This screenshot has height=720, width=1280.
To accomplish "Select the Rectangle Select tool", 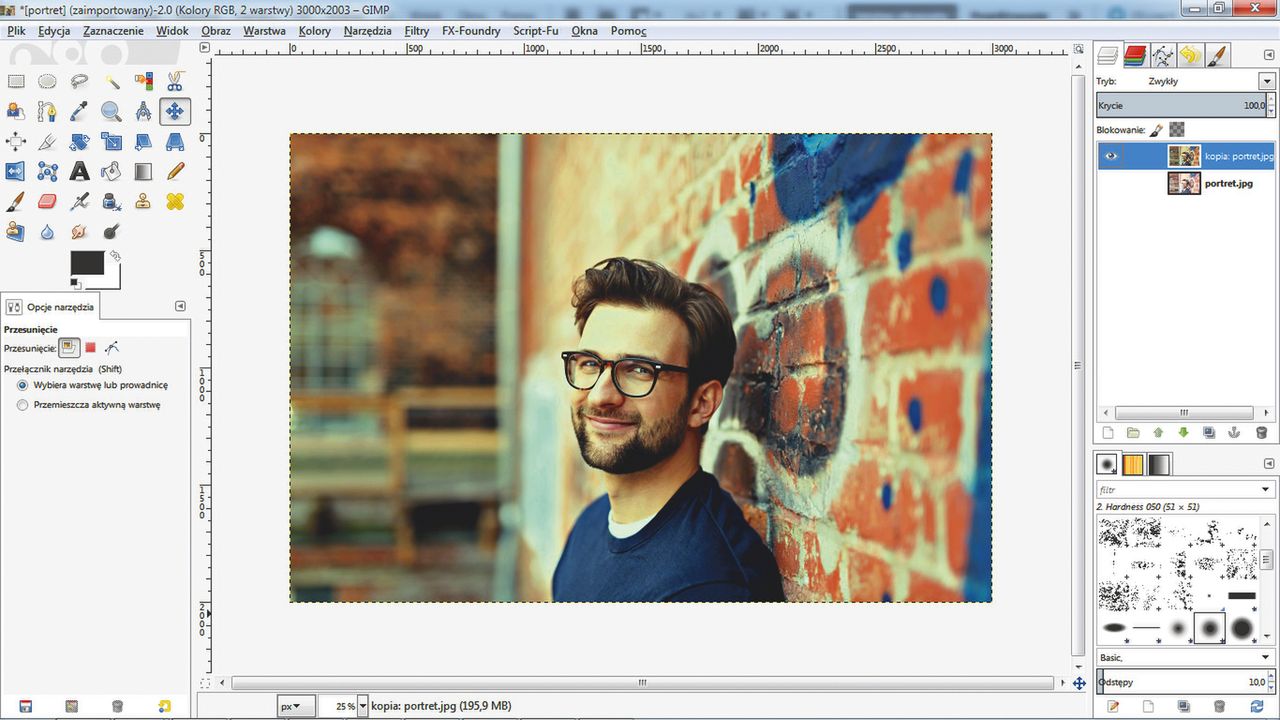I will (x=16, y=82).
